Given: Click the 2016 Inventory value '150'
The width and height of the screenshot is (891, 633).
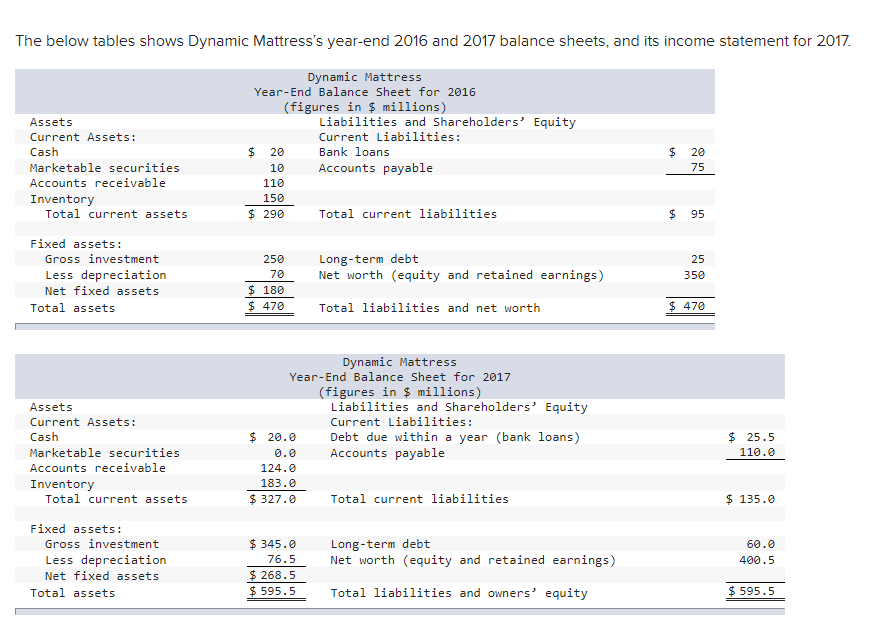Looking at the screenshot, I should coord(273,198).
